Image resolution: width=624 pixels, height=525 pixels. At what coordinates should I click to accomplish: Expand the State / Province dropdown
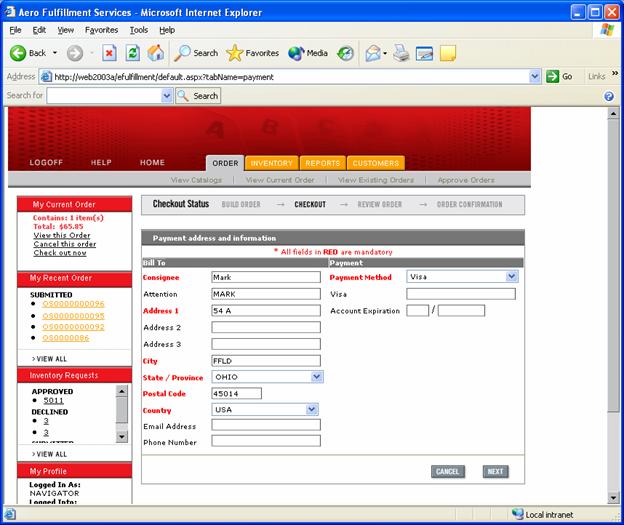[x=317, y=377]
